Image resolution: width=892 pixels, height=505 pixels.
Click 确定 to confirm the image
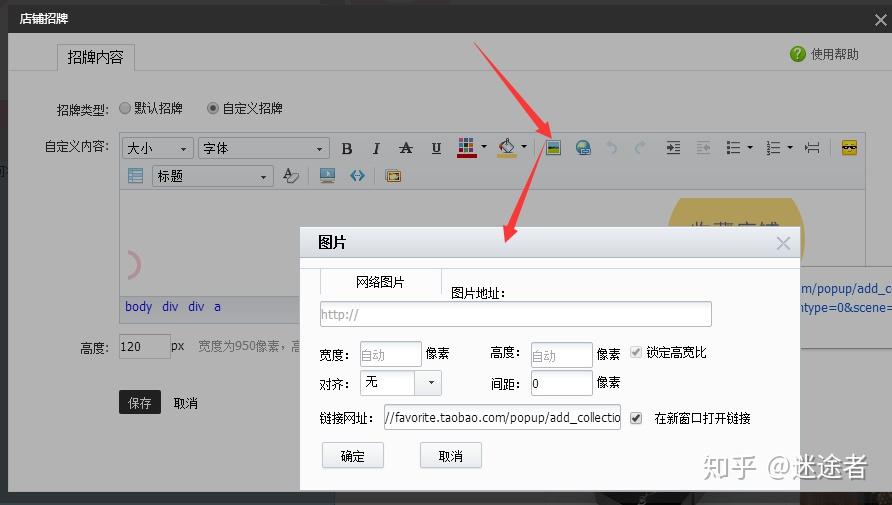tap(353, 456)
